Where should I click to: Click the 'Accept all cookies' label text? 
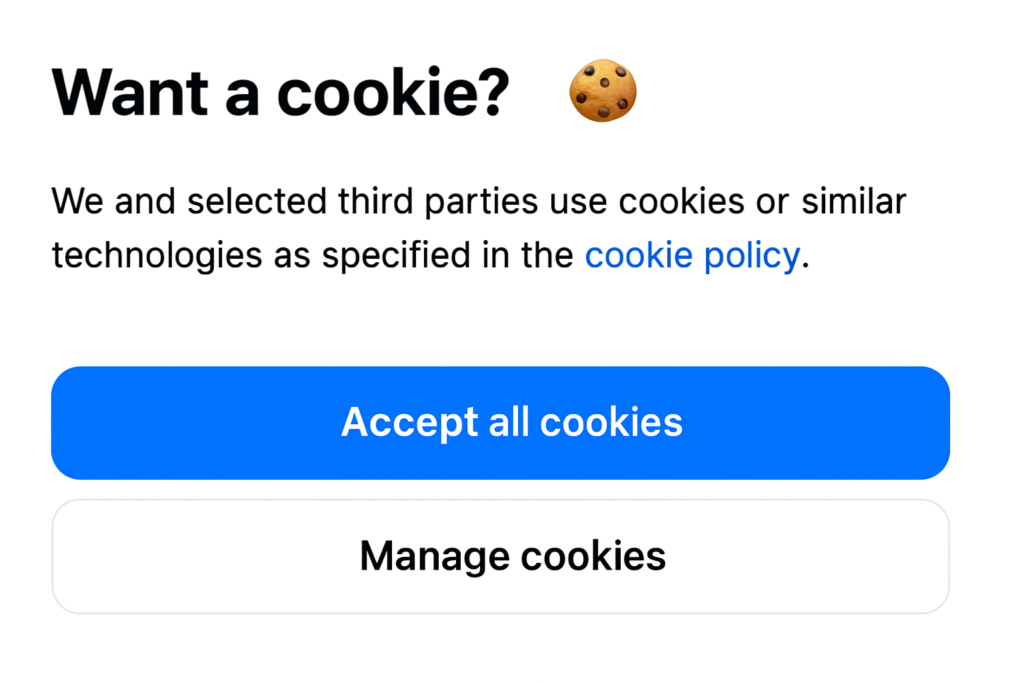(512, 422)
